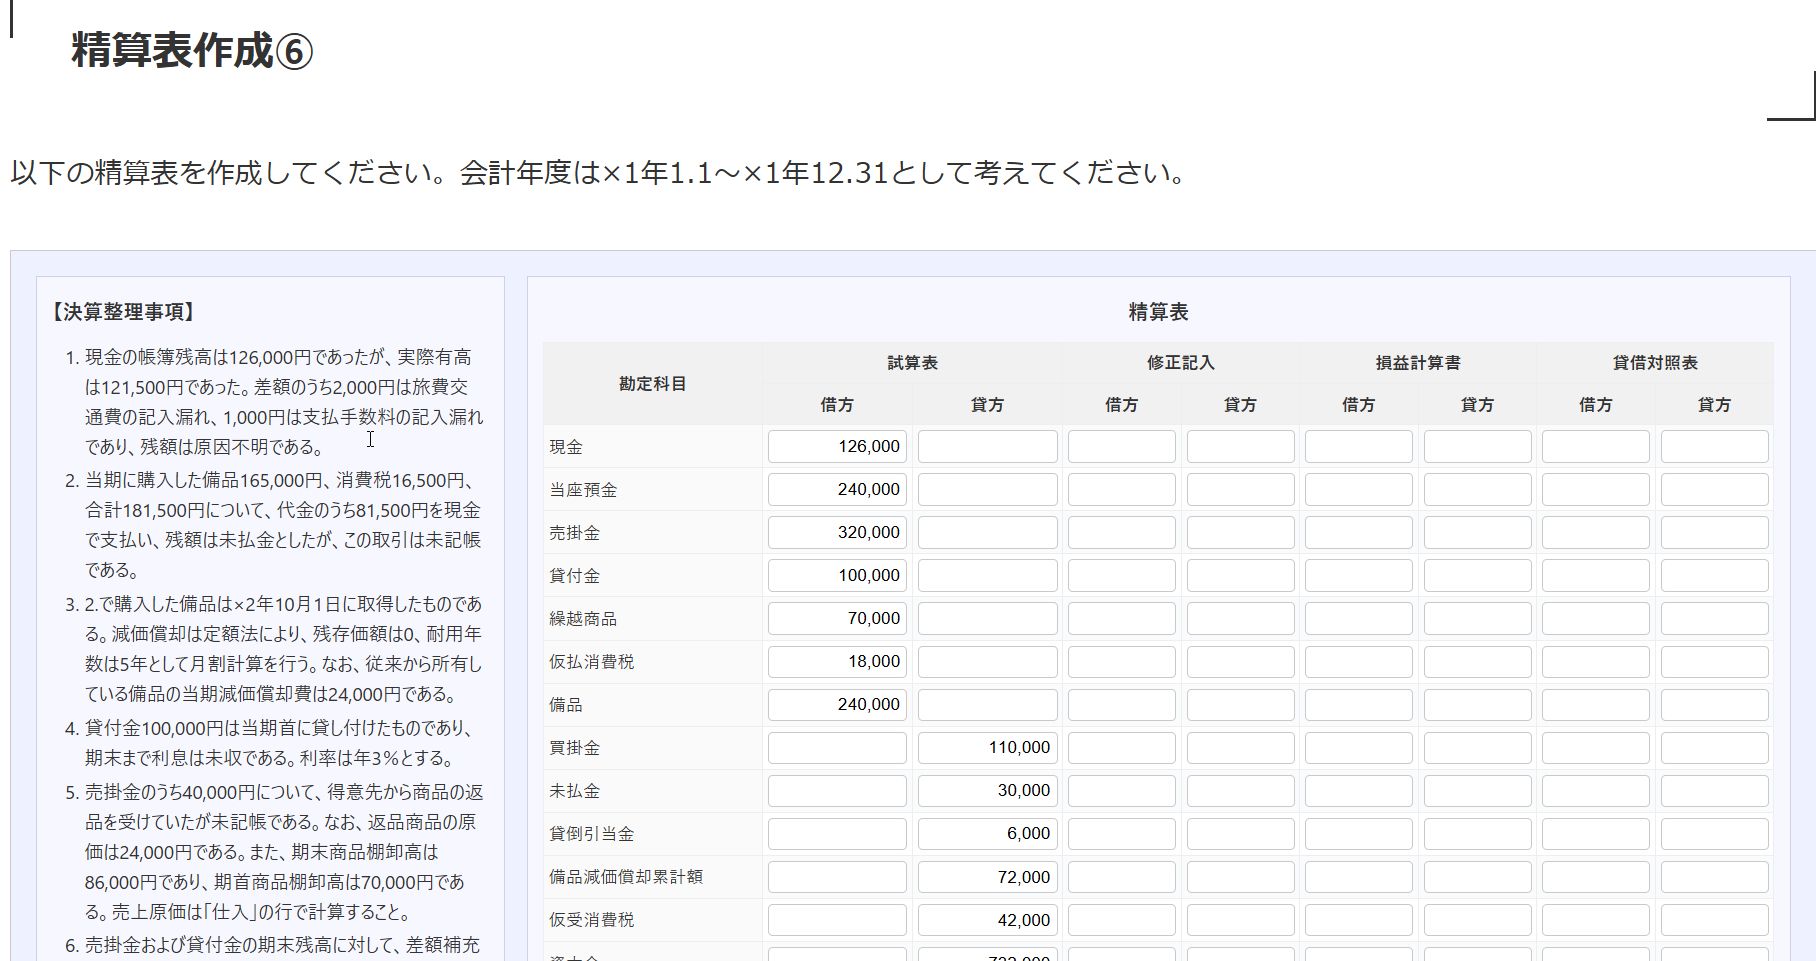The width and height of the screenshot is (1816, 961).
Task: Click the 買掛金 貸借対照表 貸方 input field
Action: [1714, 748]
